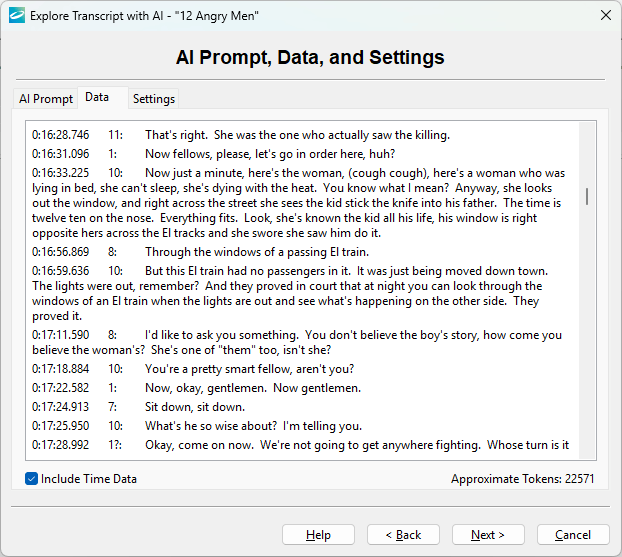This screenshot has height=557, width=622.
Task: Cancel the AI exploration wizard
Action: (x=573, y=535)
